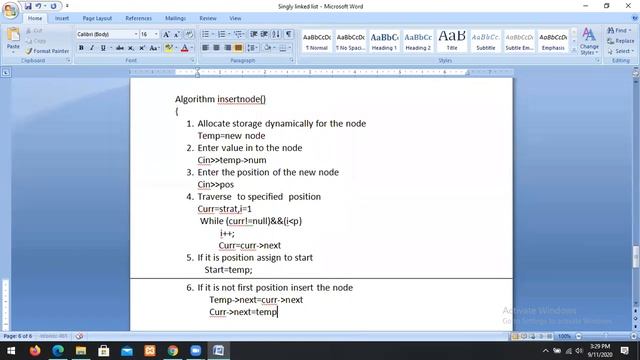Save the document from Quick Access toolbar
The height and width of the screenshot is (360, 640).
[28, 6]
